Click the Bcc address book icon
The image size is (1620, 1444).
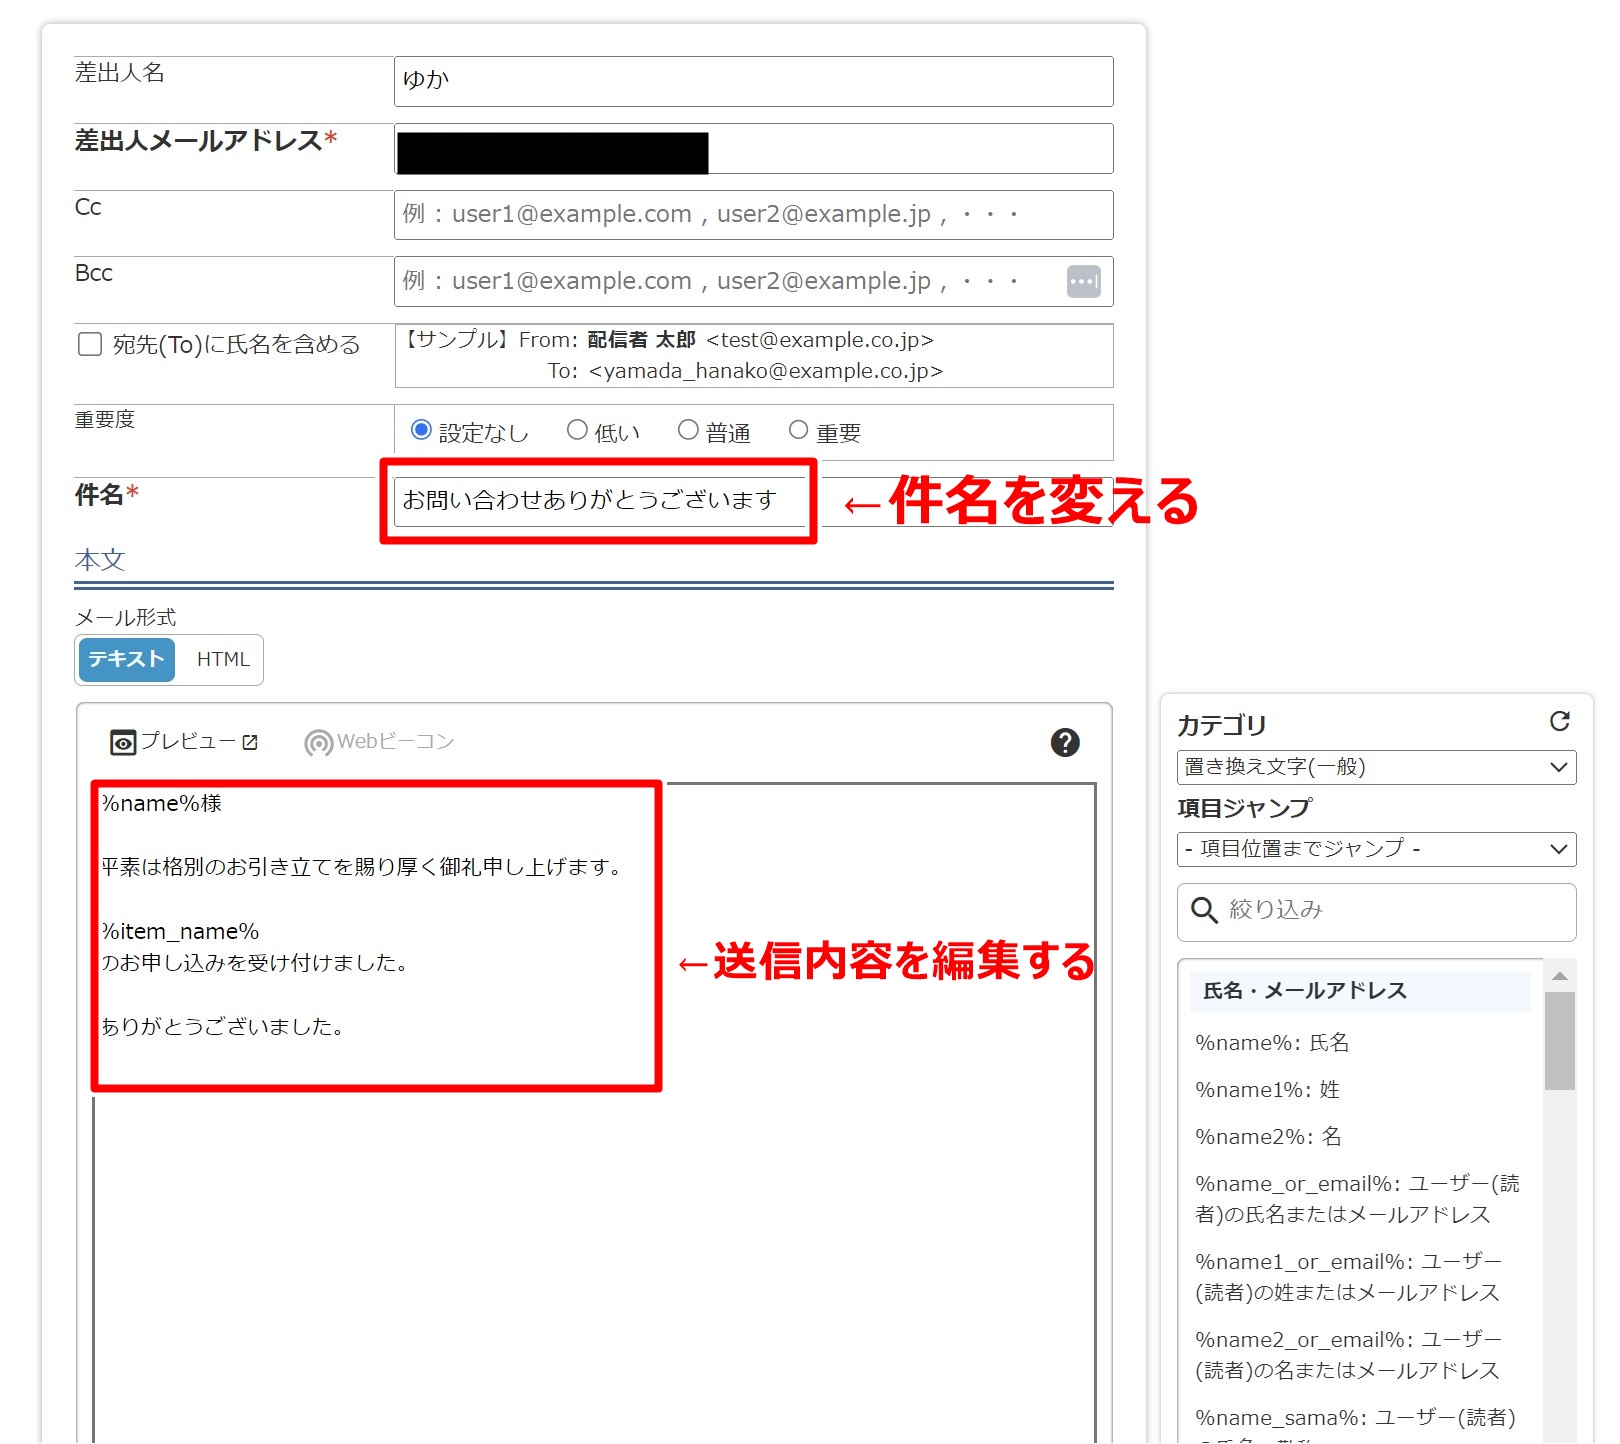[1083, 282]
